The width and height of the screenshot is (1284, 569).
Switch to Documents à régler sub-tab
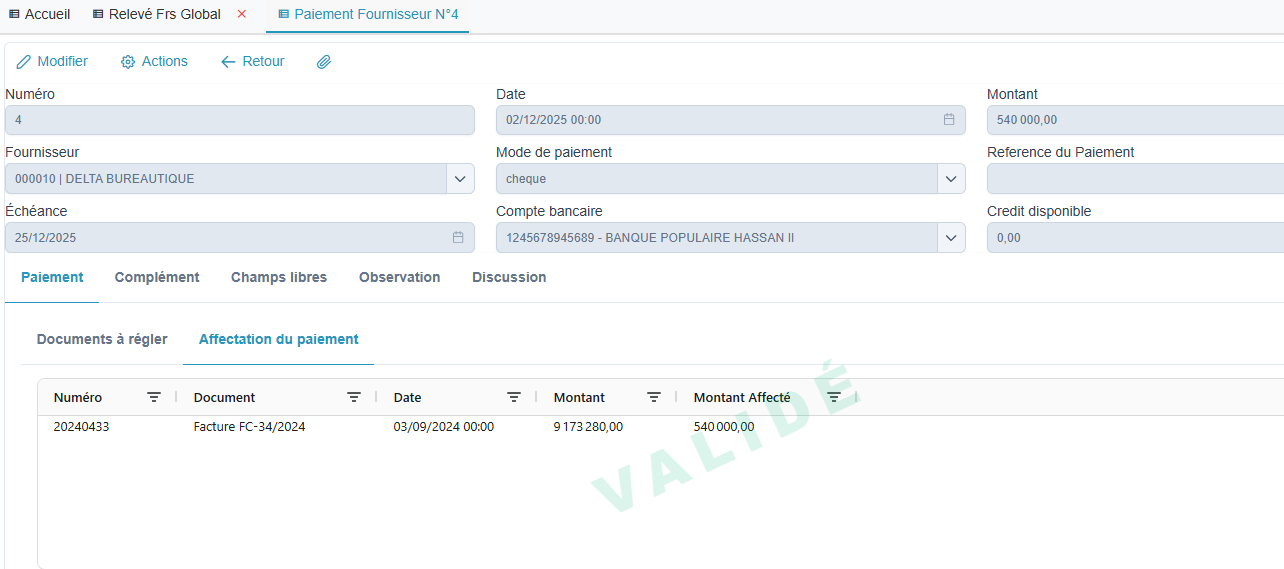[102, 339]
